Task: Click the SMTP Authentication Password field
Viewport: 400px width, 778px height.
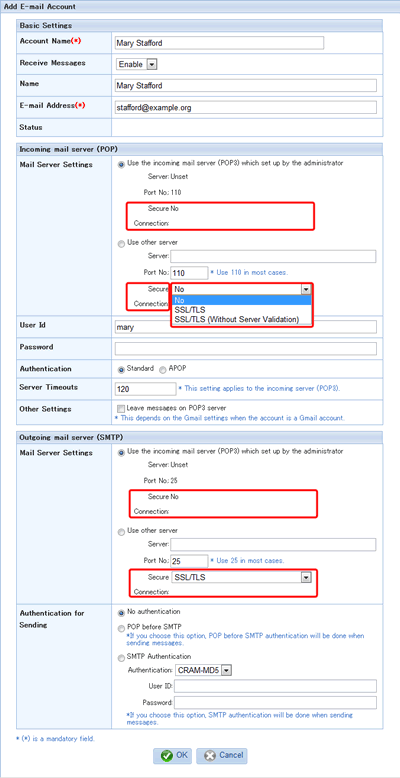Action: click(x=275, y=703)
